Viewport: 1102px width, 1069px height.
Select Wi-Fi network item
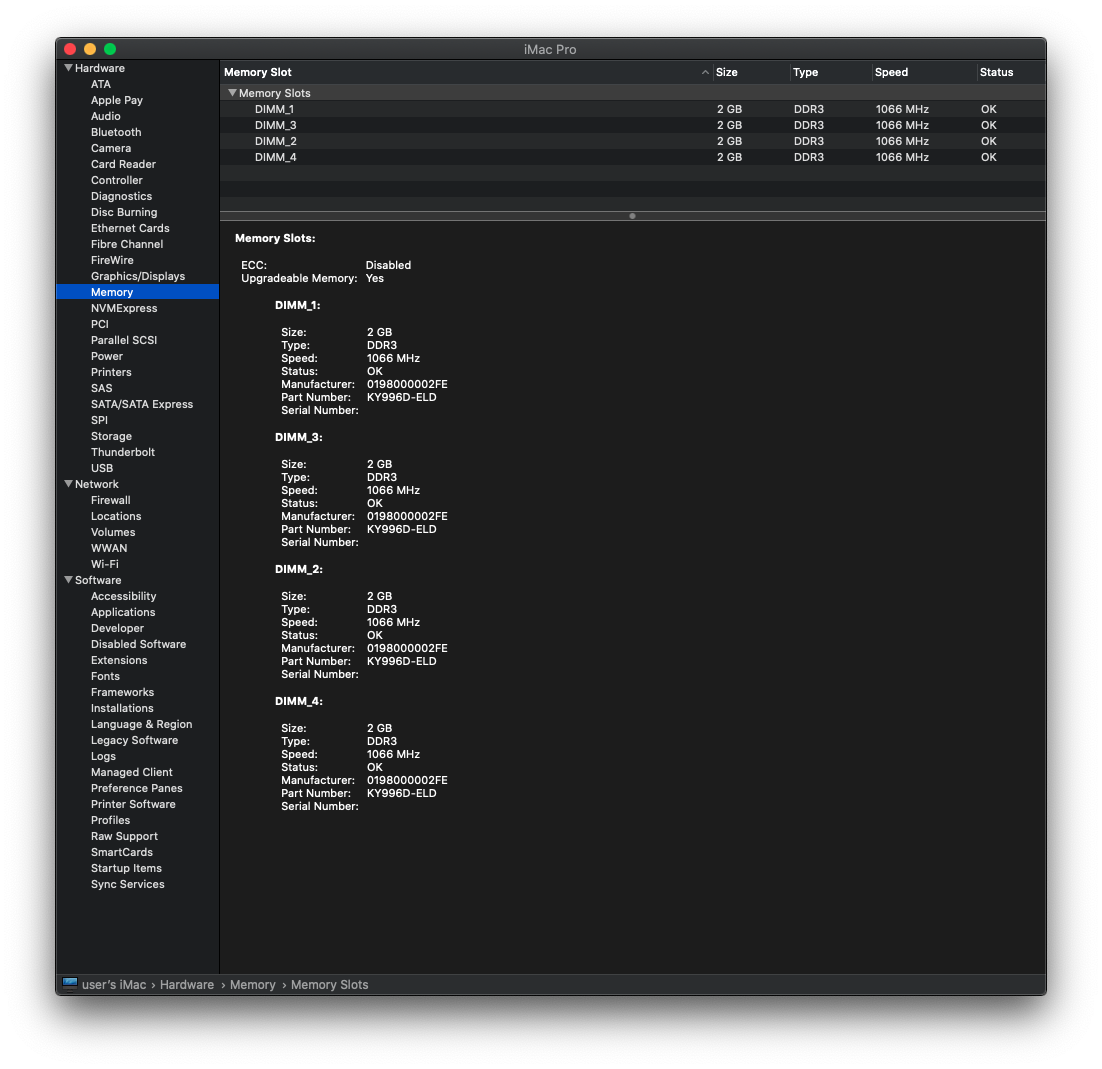pos(105,564)
